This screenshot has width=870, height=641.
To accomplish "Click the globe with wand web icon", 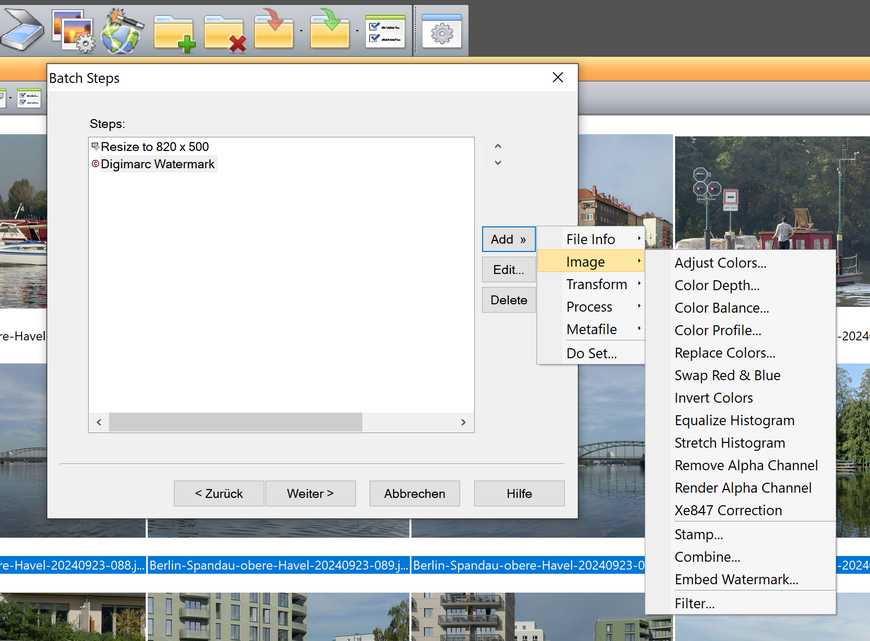I will (122, 30).
